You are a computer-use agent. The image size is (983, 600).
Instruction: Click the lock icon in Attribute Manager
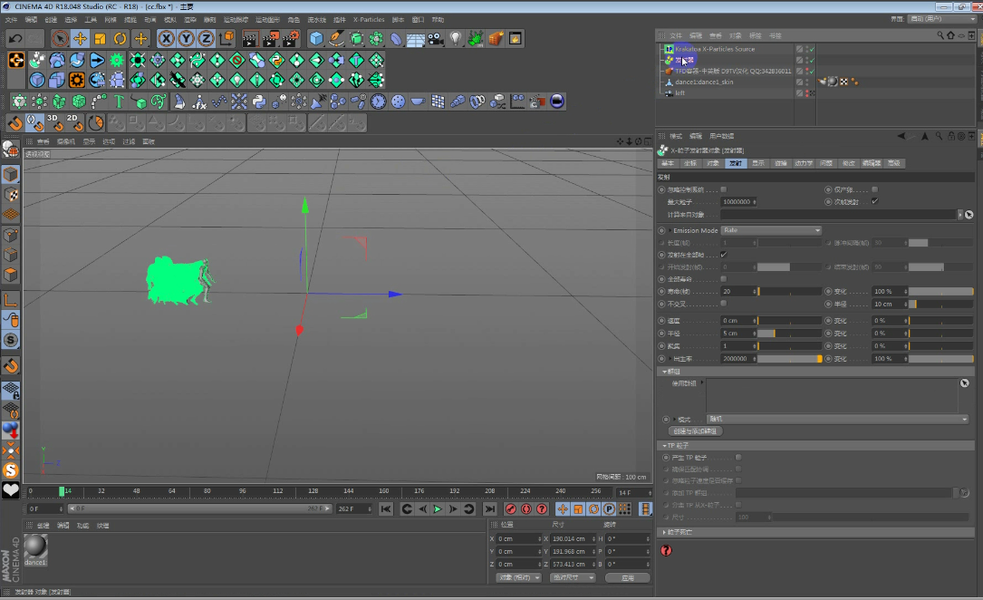tap(951, 136)
